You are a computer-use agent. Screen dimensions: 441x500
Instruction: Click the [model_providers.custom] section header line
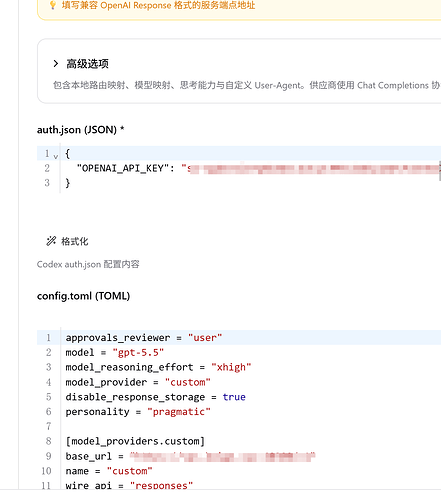click(135, 441)
